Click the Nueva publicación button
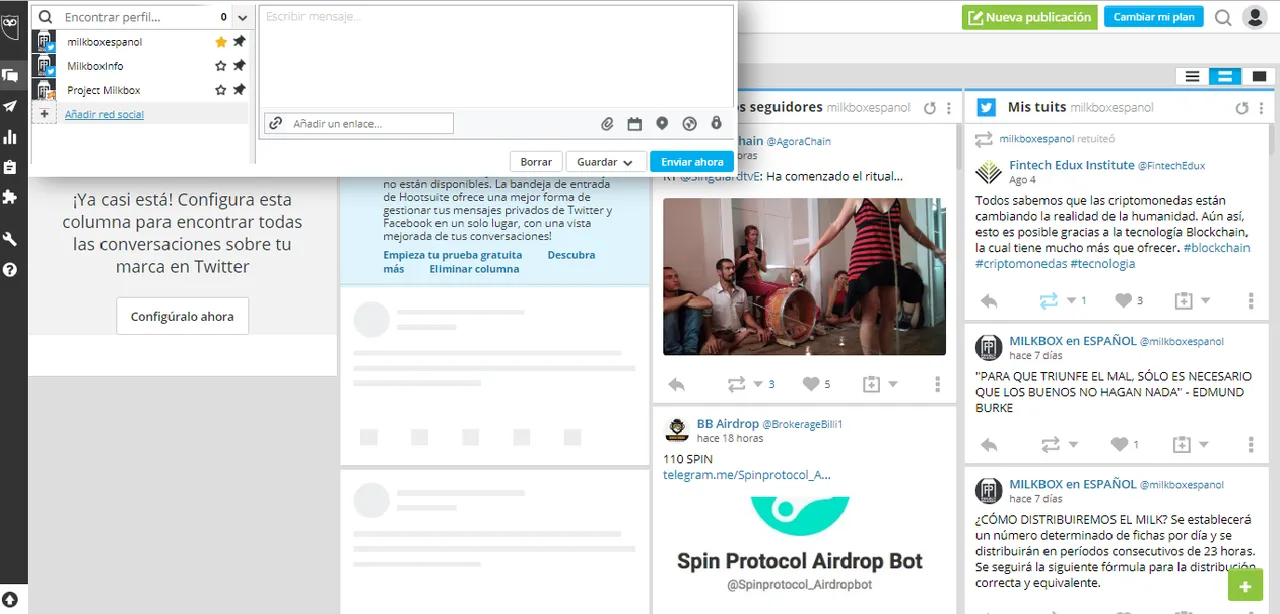1280x614 pixels. tap(1029, 17)
